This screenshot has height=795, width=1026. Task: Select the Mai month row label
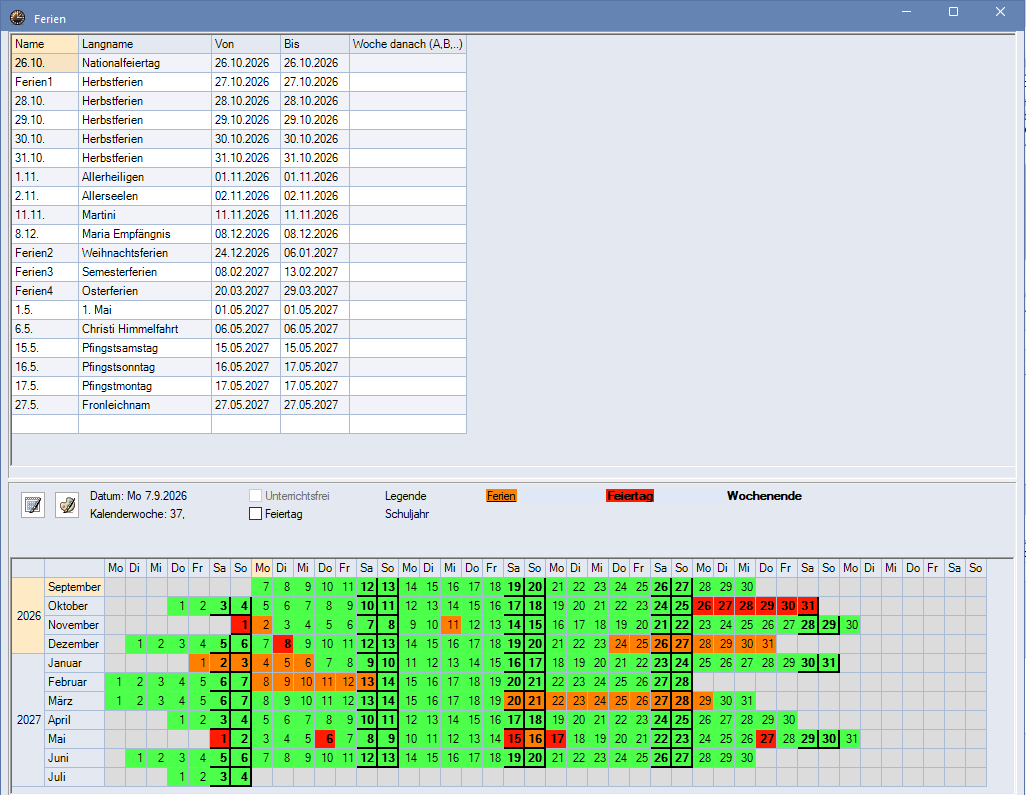tap(75, 739)
